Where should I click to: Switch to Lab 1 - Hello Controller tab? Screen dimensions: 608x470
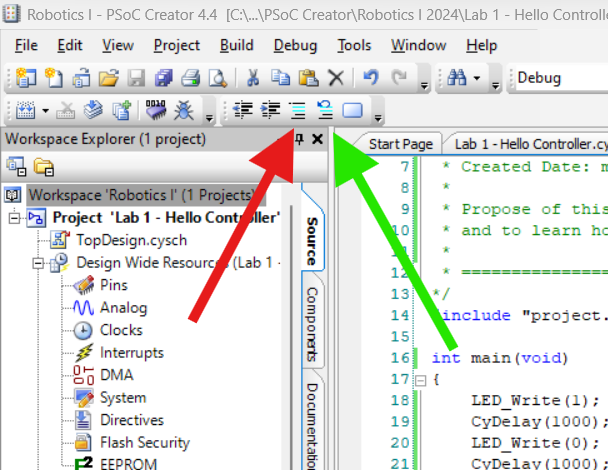tap(527, 144)
